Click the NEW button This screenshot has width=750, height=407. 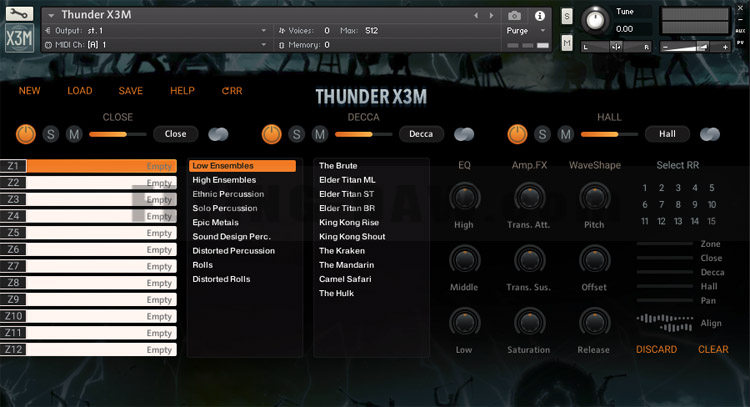[x=30, y=91]
